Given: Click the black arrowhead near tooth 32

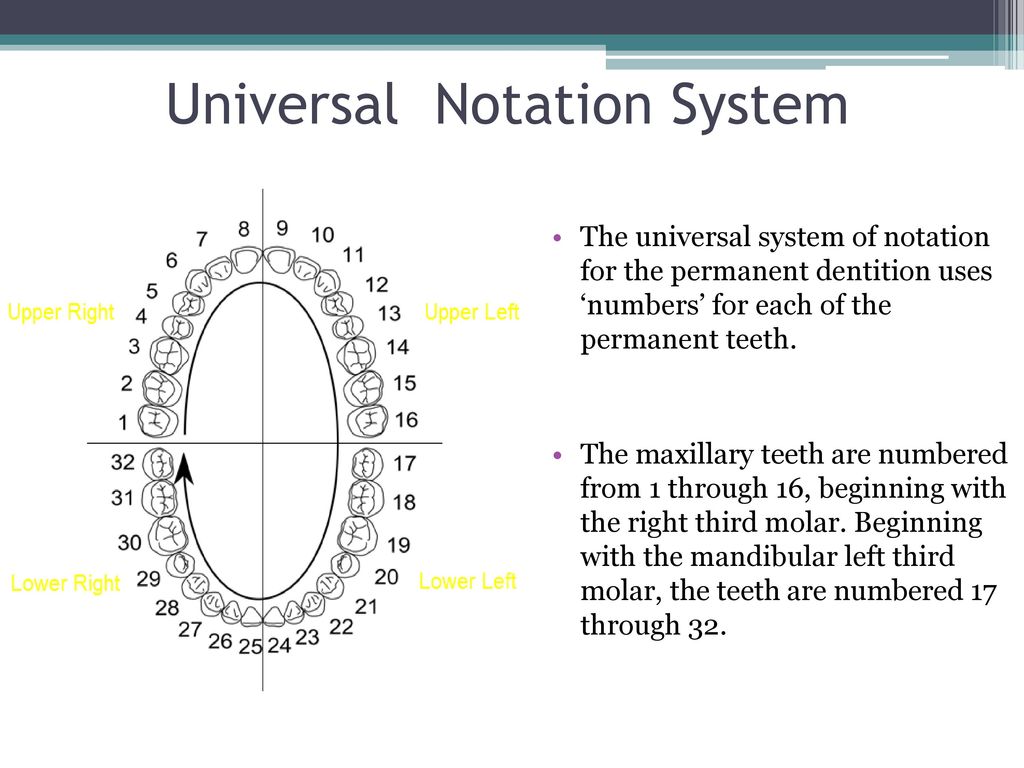Looking at the screenshot, I should click(185, 468).
